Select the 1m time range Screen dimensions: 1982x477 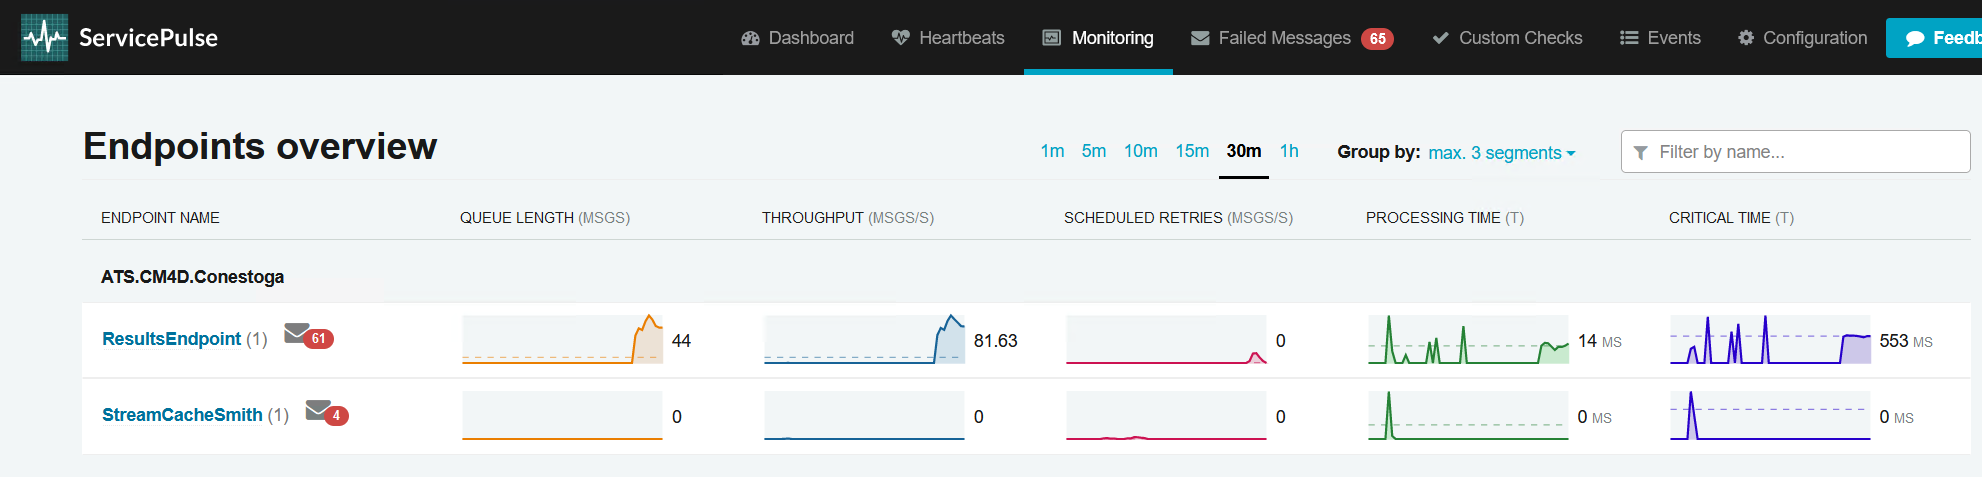click(x=1052, y=151)
